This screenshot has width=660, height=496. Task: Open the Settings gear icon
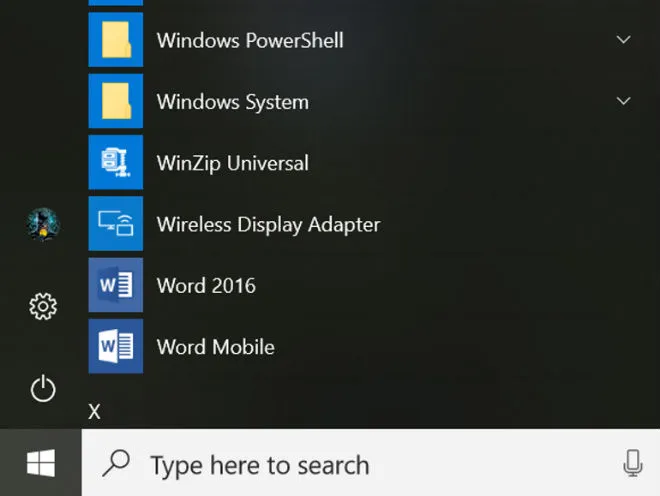[x=42, y=307]
